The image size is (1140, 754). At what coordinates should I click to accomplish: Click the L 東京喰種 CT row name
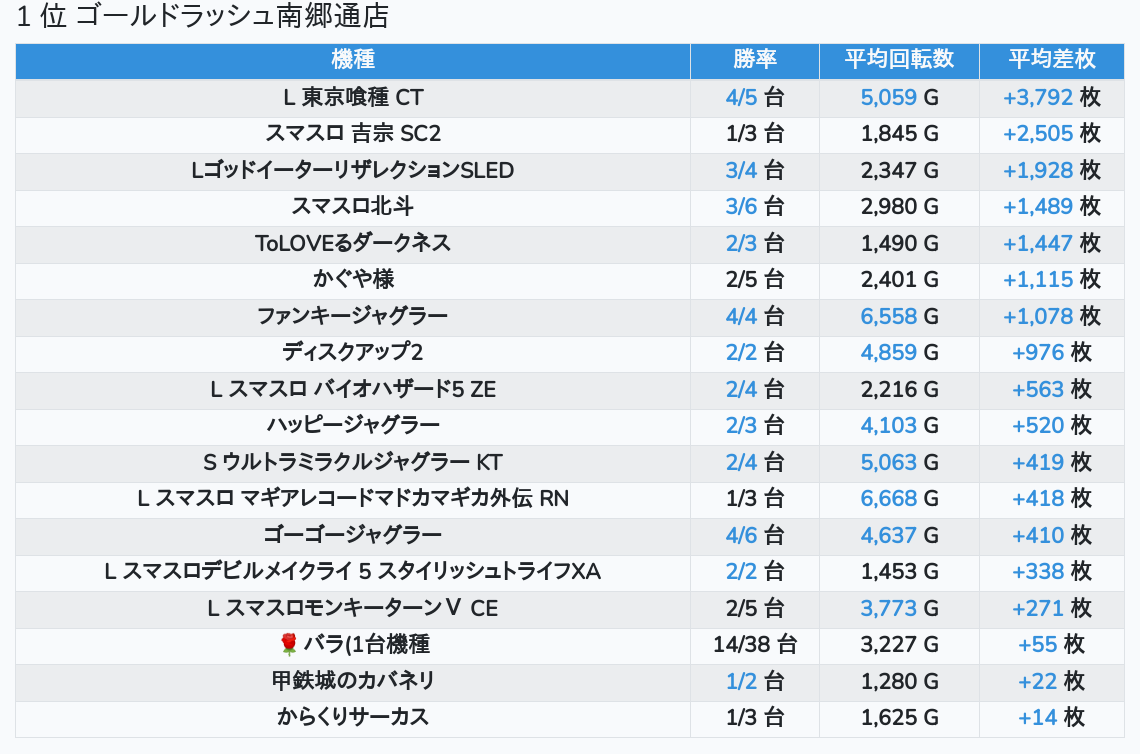(353, 97)
